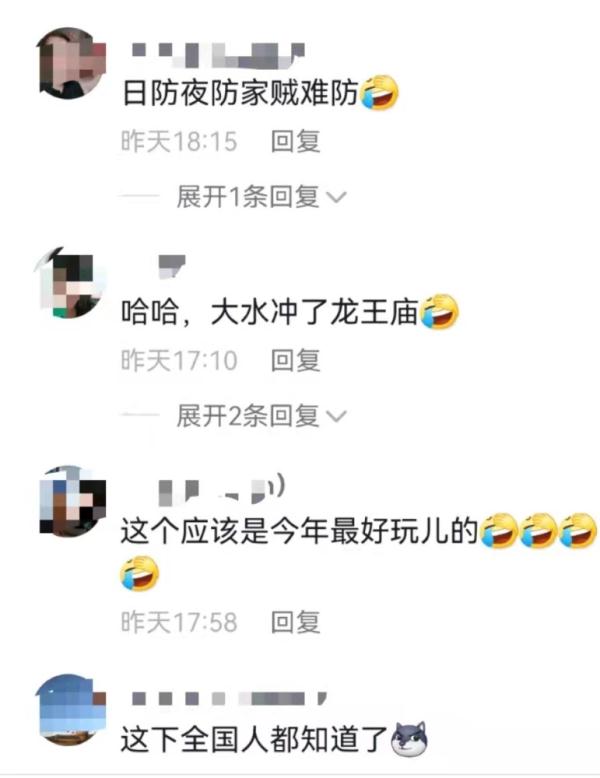Tap first laughing emoji after 最好玩儿的
The image size is (600, 778).
tap(499, 530)
